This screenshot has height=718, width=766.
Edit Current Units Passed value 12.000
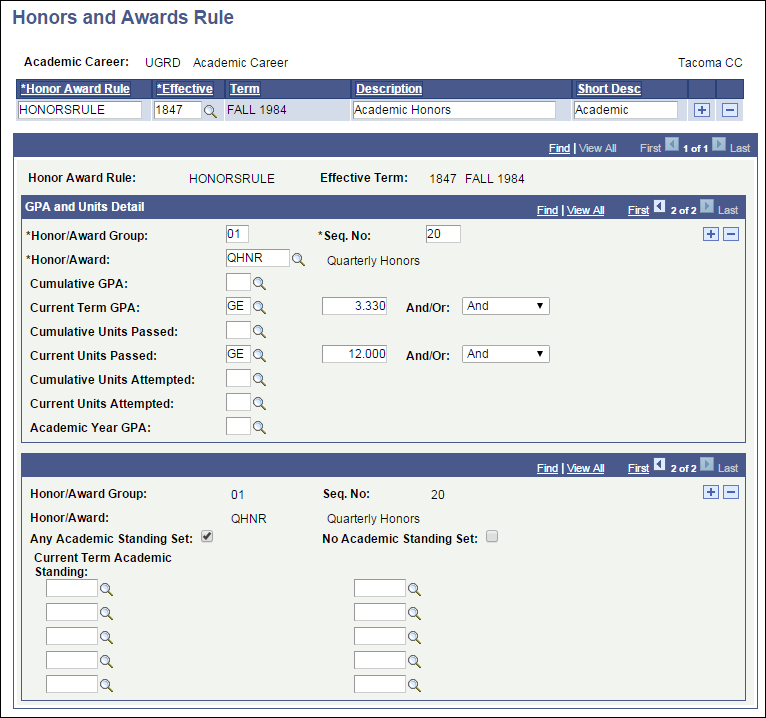pos(354,354)
